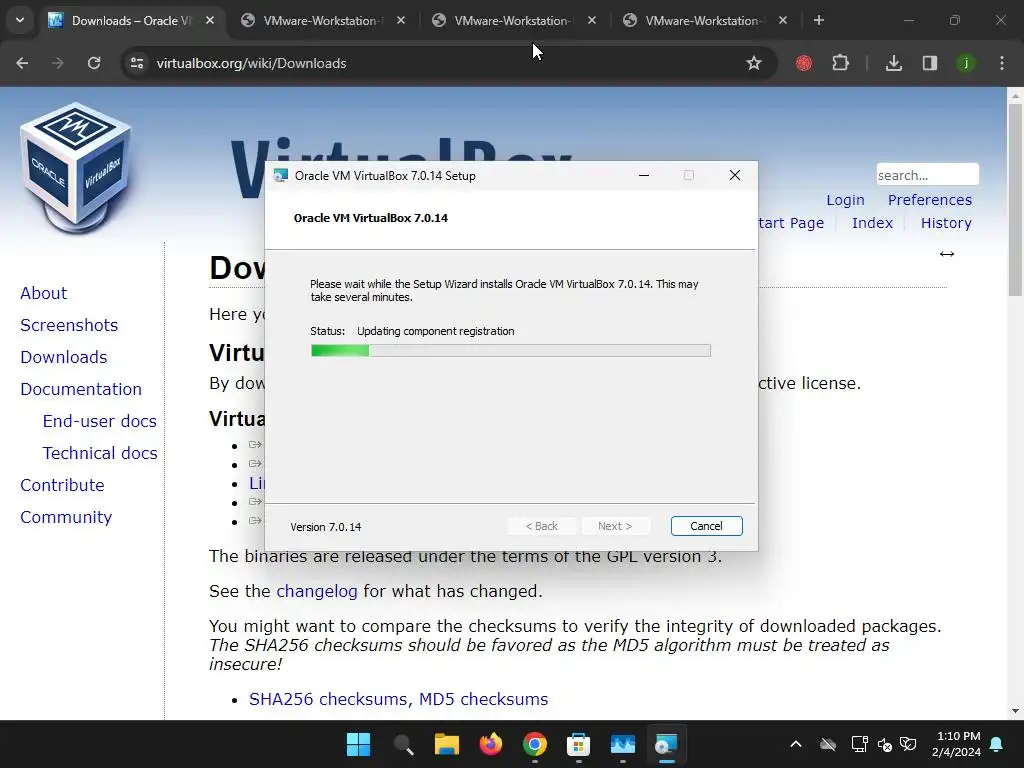Open About in the sidebar
The image size is (1024, 768).
point(43,293)
